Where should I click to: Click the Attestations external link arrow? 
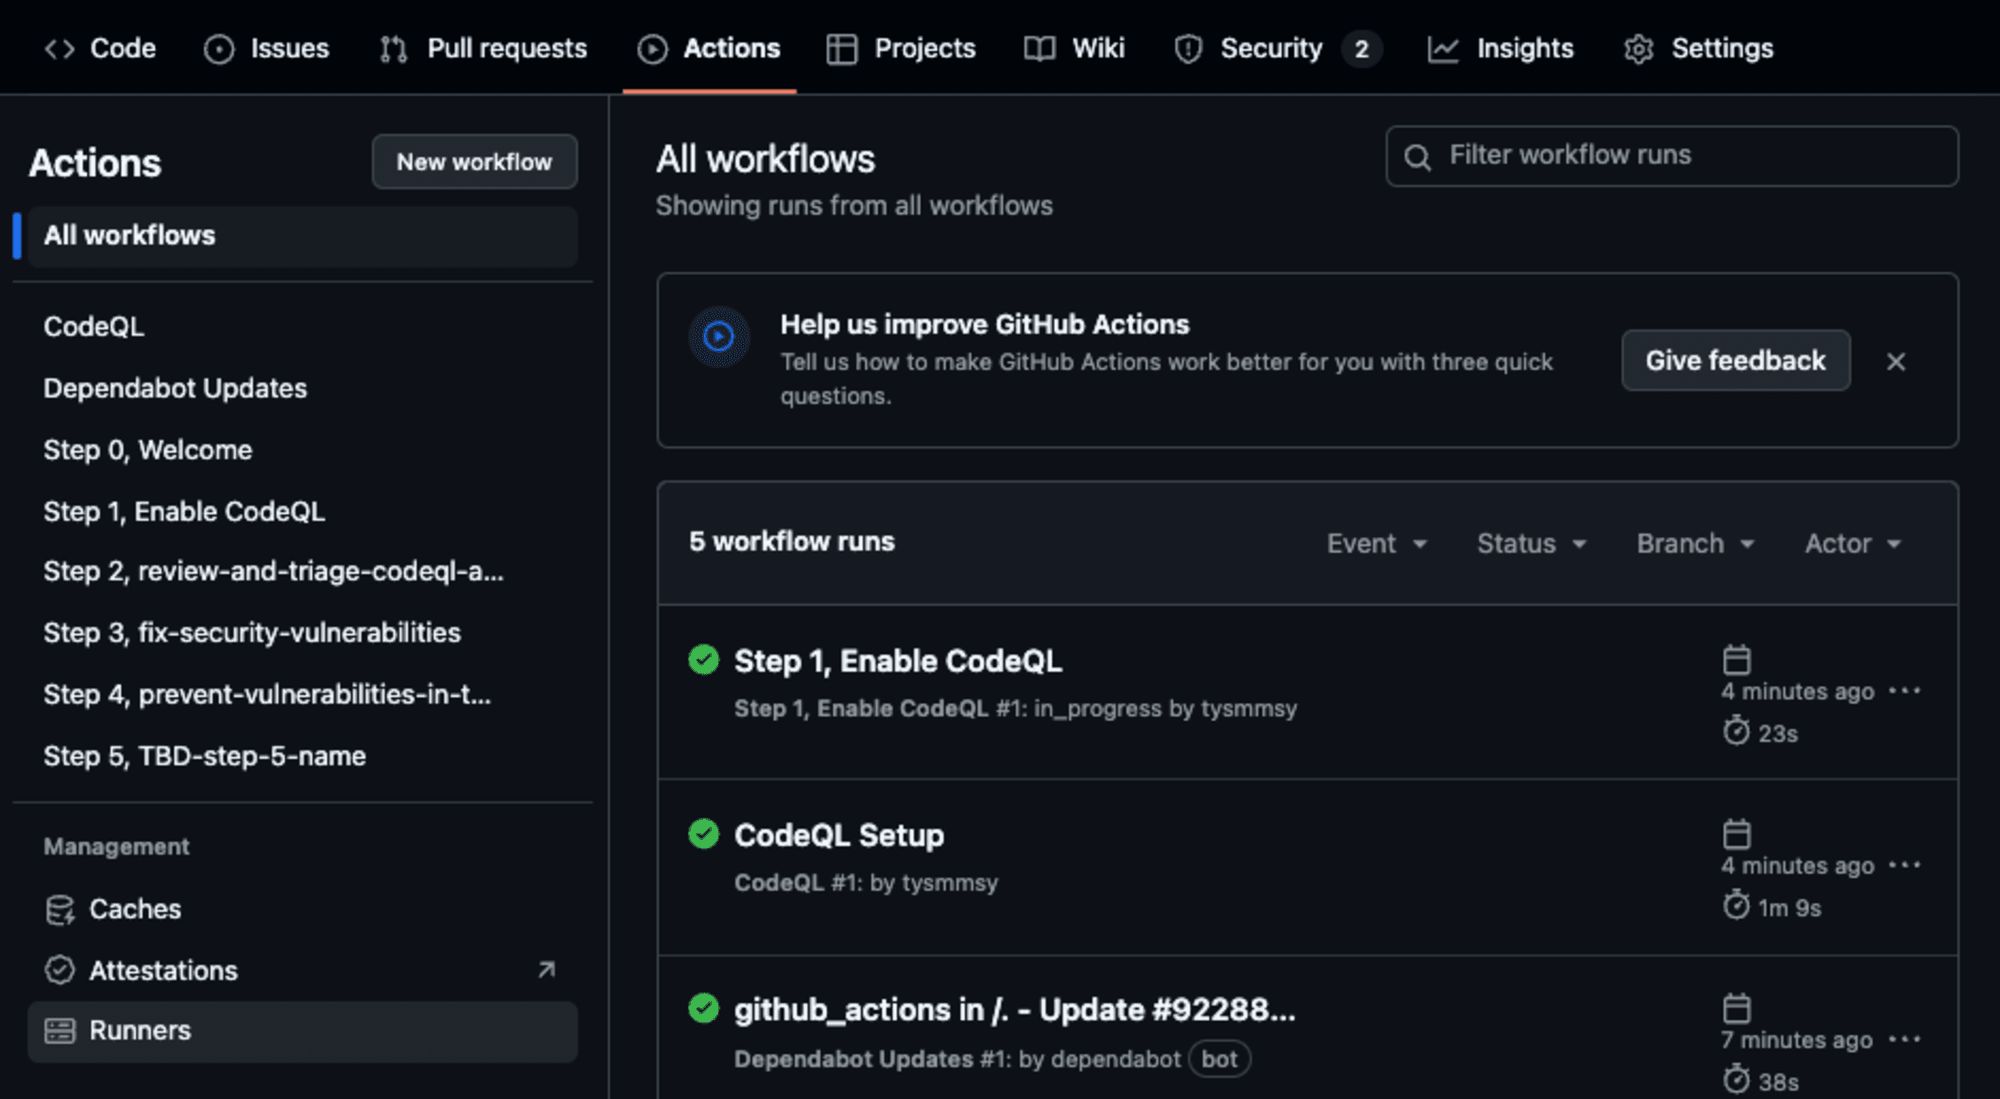coord(546,970)
